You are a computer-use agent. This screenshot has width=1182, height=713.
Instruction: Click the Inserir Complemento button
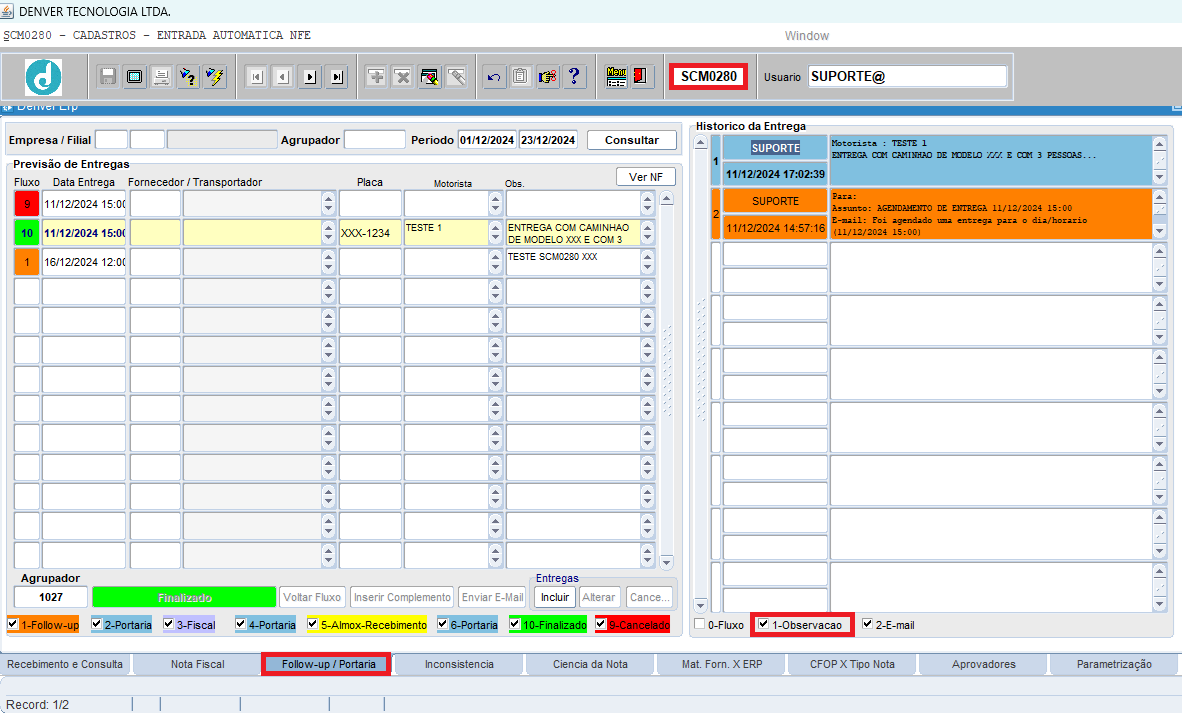click(x=402, y=597)
